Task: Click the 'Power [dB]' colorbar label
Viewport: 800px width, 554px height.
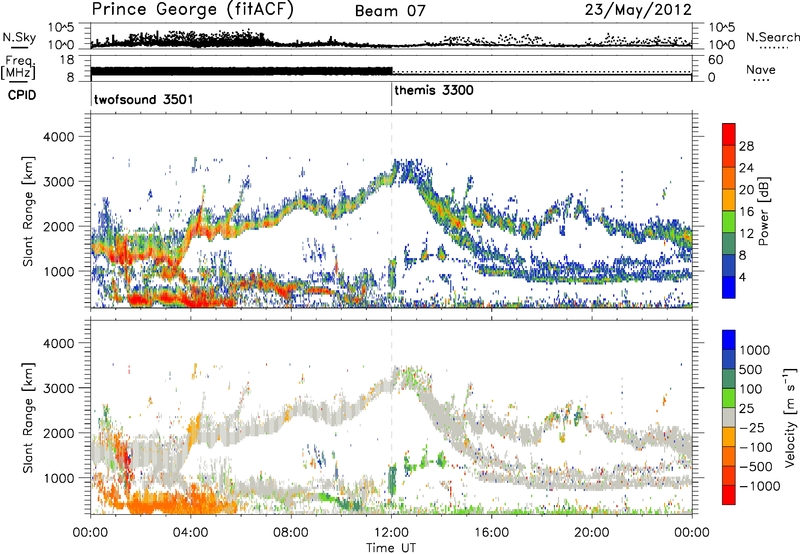Action: point(764,211)
